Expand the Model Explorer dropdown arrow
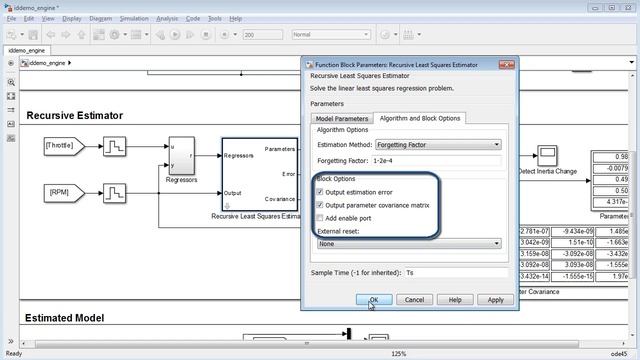 point(147,35)
